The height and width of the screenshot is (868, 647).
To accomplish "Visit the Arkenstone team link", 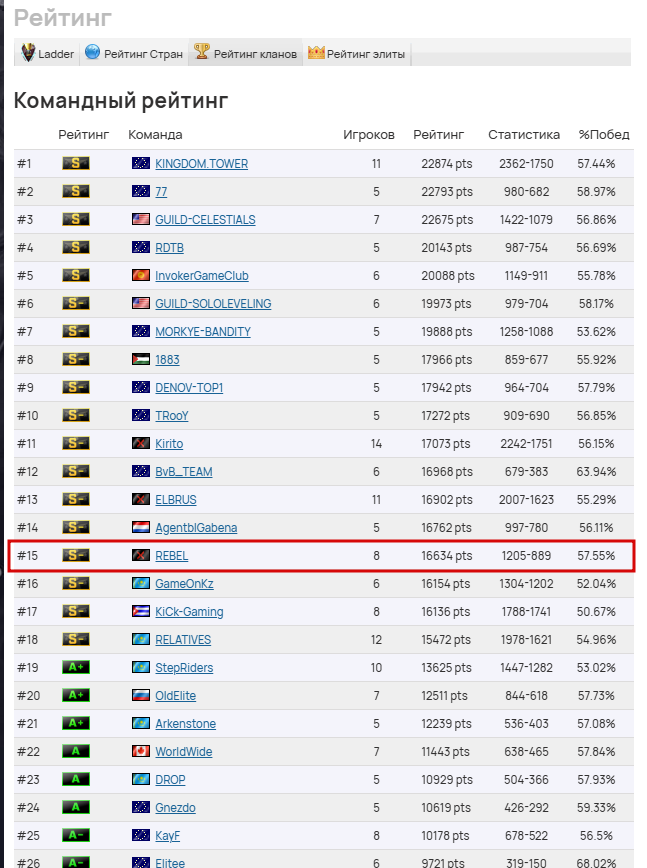I will [185, 724].
